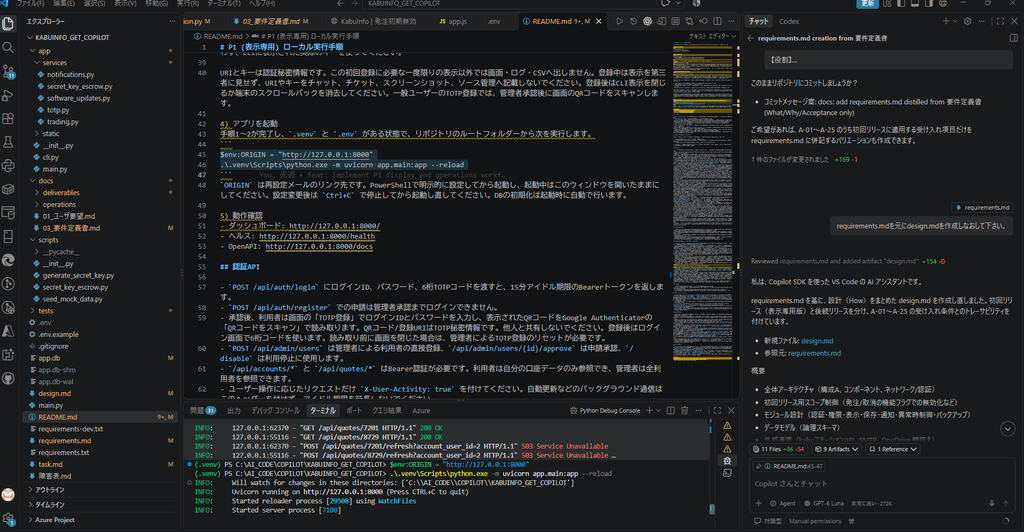Open the Search view in the activity bar
The image size is (1024, 532).
pos(8,48)
